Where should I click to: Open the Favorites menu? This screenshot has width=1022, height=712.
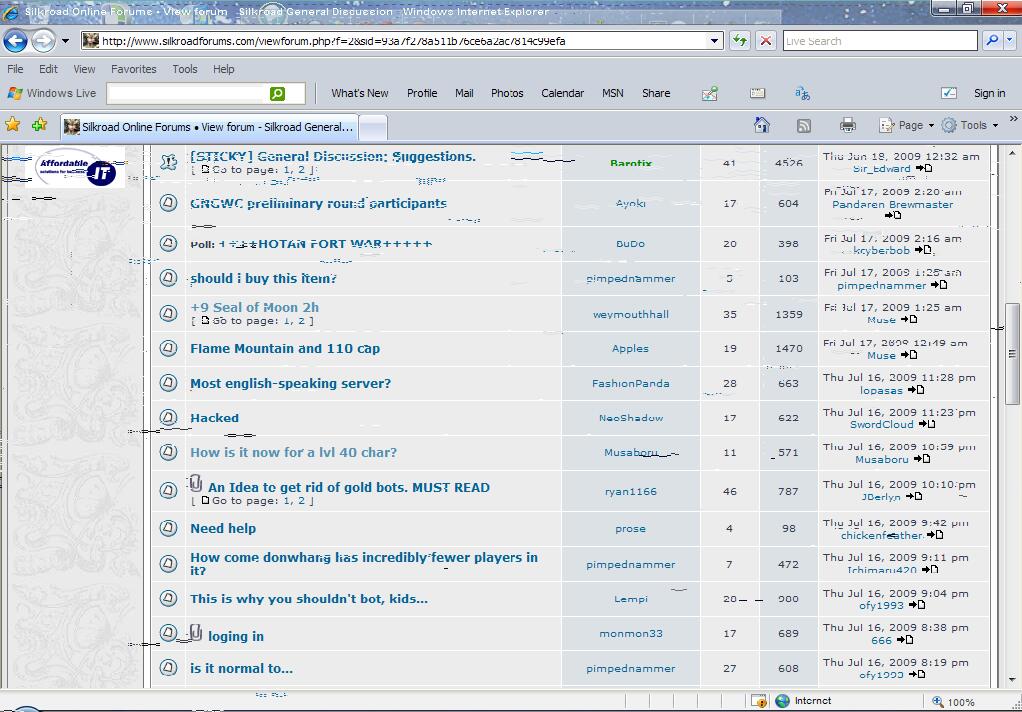(133, 69)
